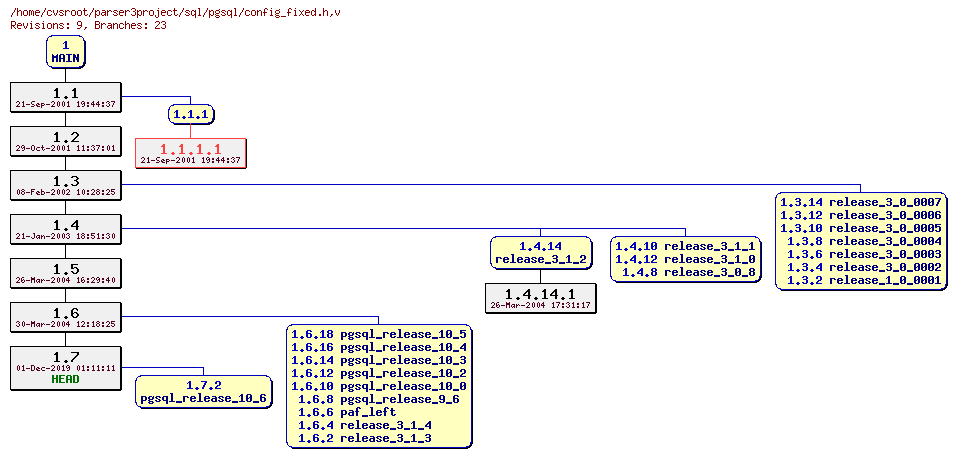
Task: Open revision 1.2 dated 29-Oct-2001
Action: (x=66, y=141)
